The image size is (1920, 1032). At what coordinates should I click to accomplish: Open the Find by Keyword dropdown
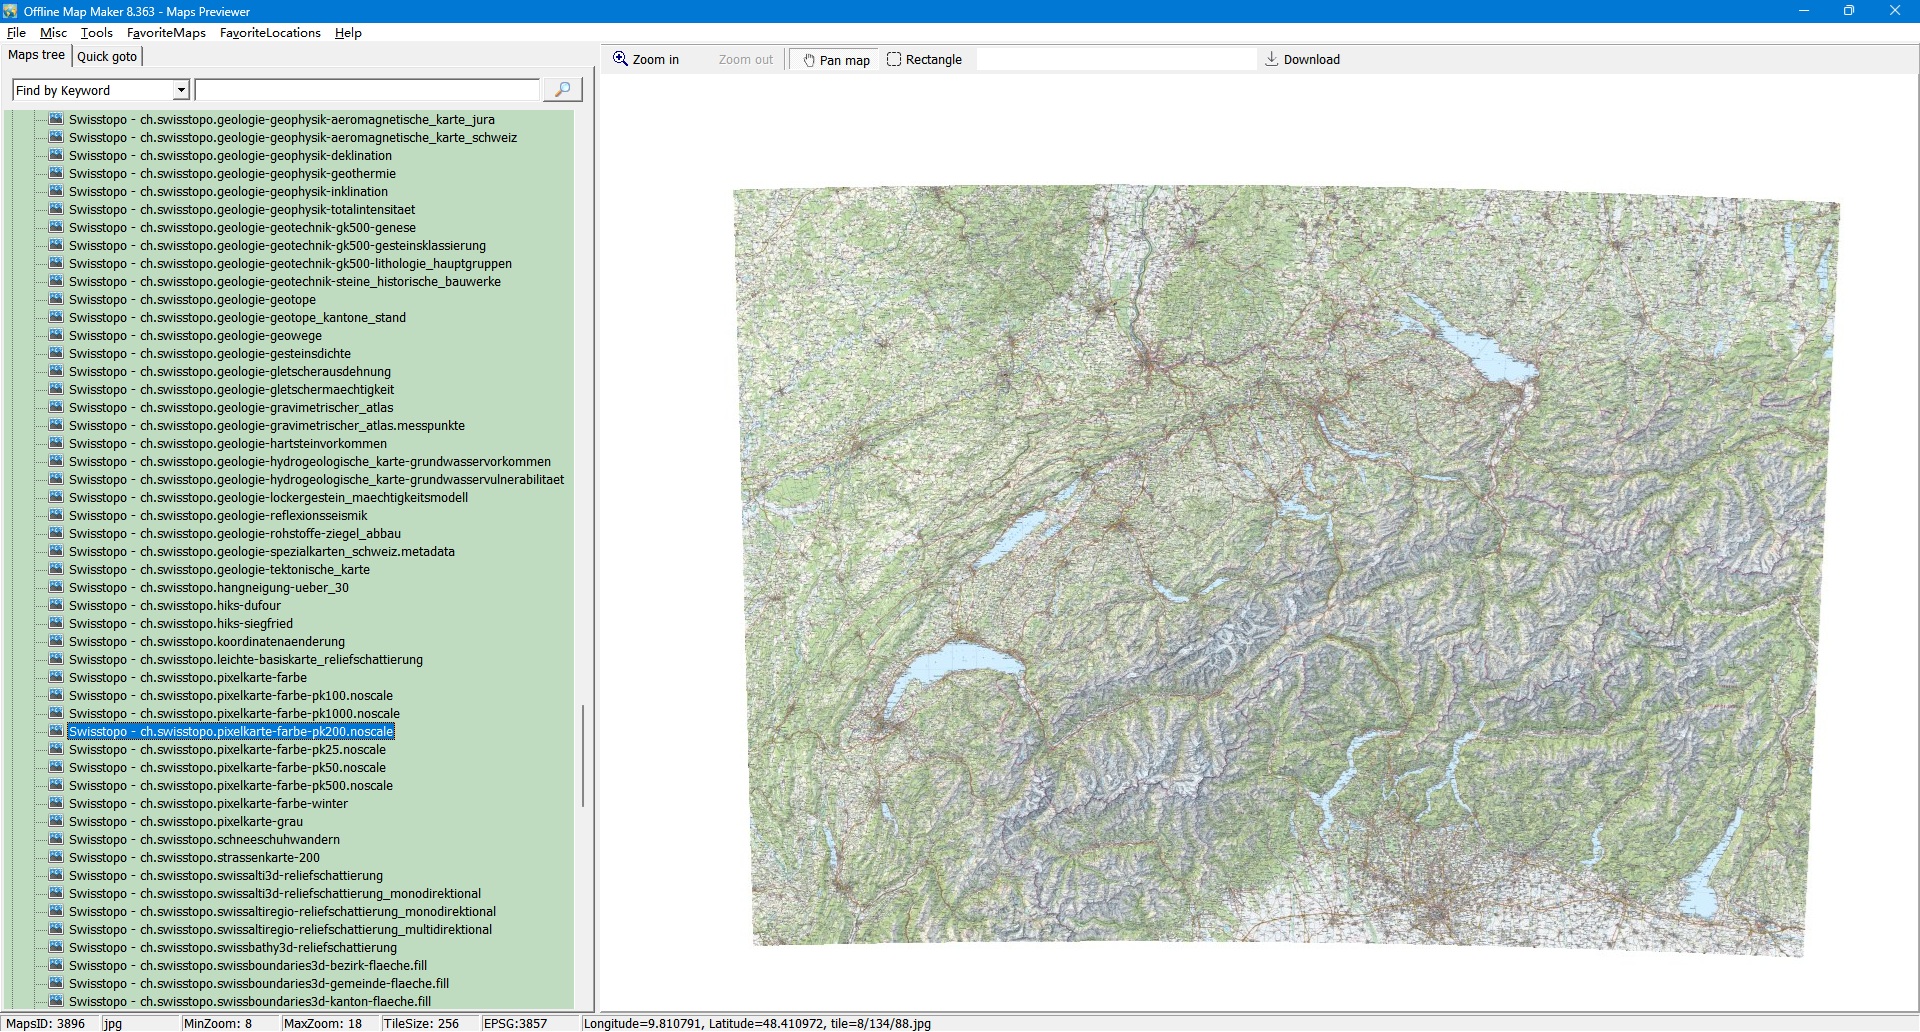181,90
